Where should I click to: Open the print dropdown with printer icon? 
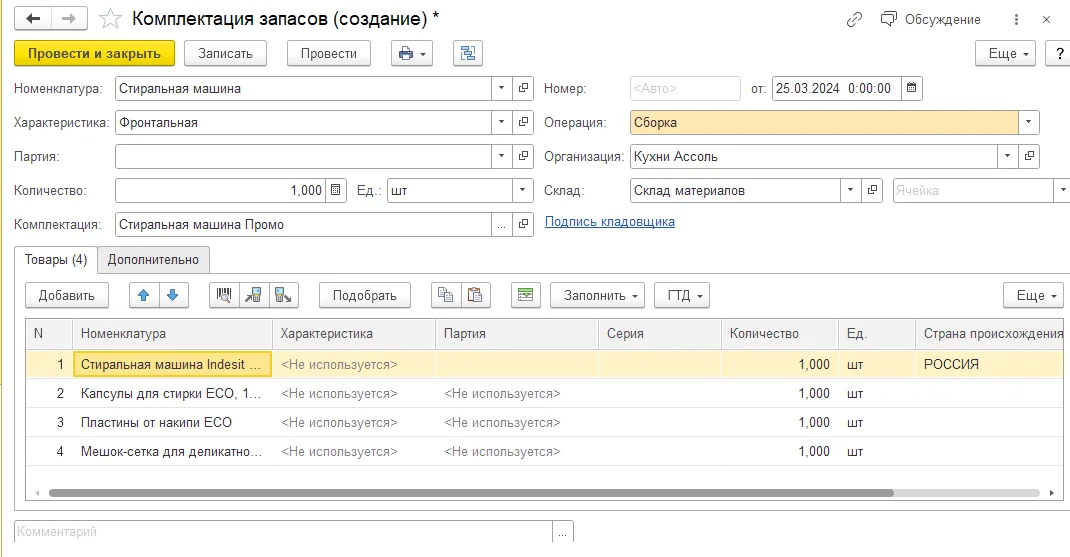coord(412,53)
